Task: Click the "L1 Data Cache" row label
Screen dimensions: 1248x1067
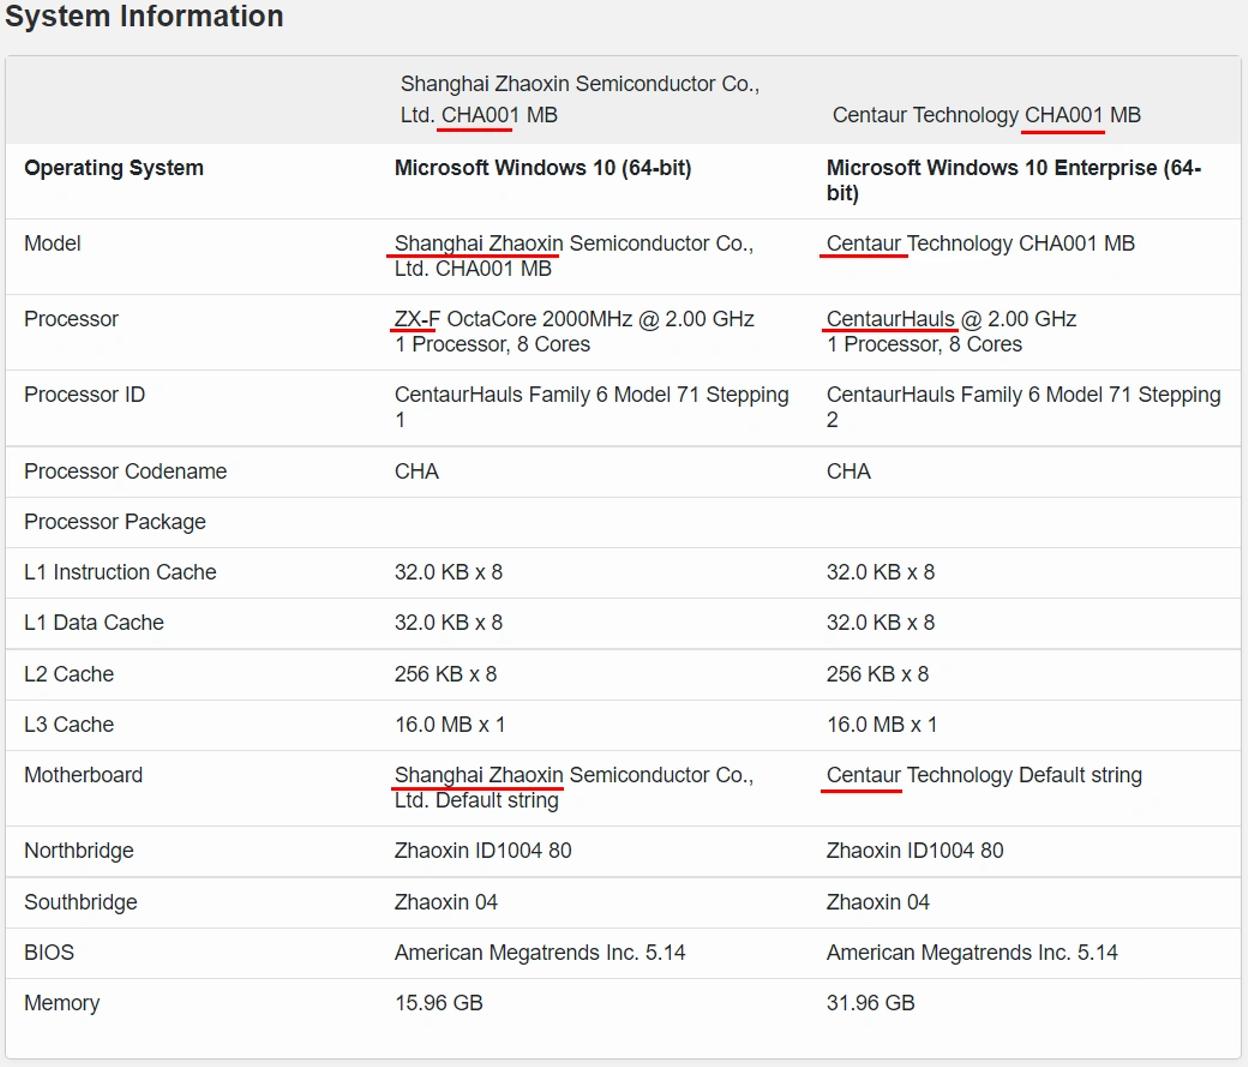Action: [x=94, y=622]
